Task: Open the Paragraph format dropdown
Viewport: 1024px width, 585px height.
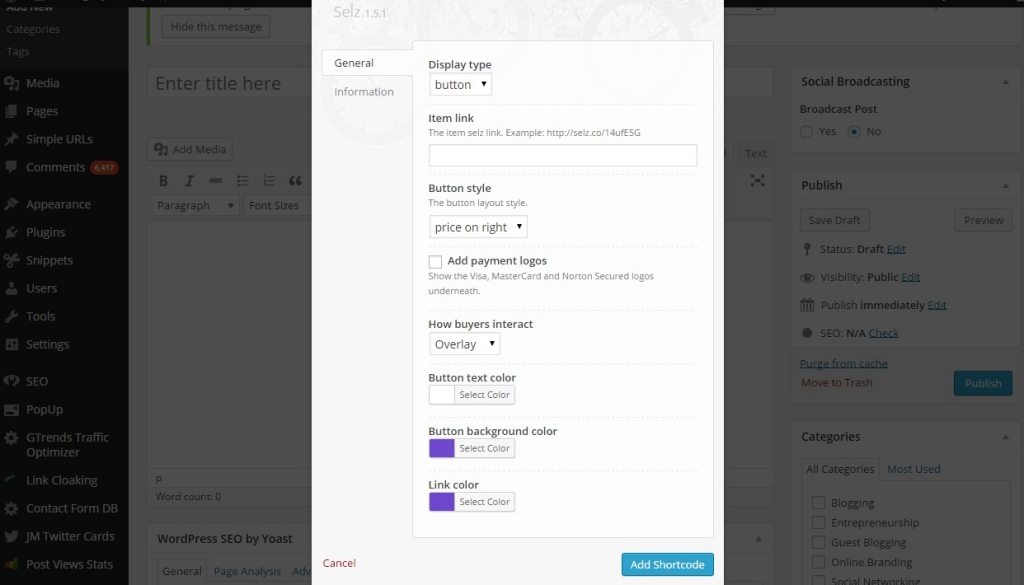Action: click(x=195, y=206)
